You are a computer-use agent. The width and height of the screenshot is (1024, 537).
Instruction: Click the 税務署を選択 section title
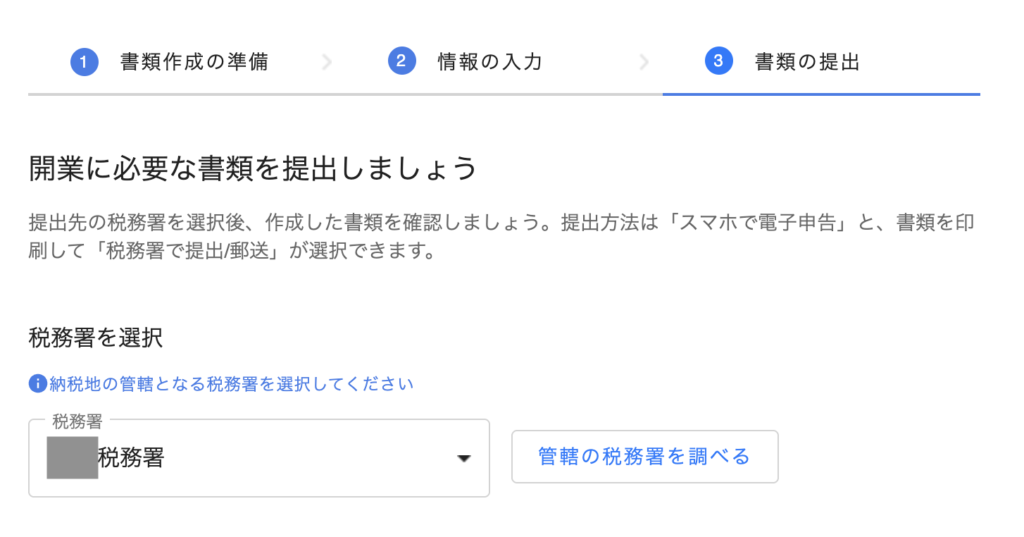pyautogui.click(x=96, y=338)
